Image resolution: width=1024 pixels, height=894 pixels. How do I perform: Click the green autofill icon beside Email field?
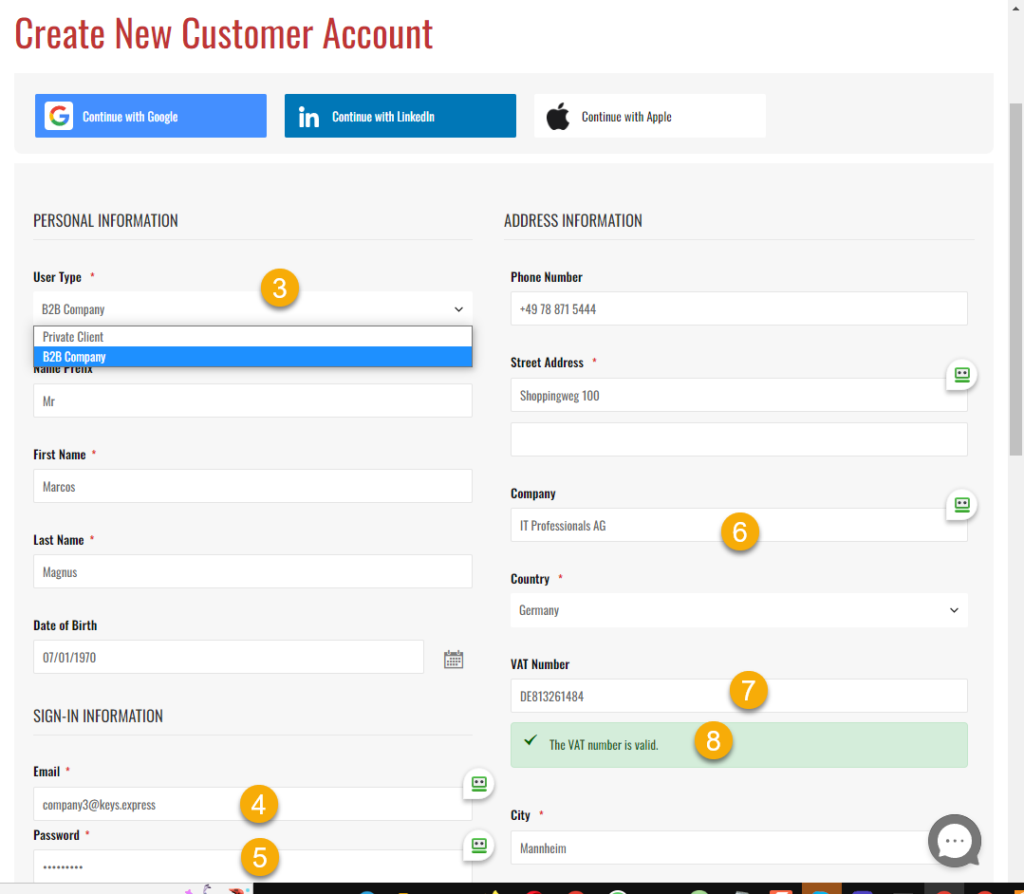pyautogui.click(x=479, y=785)
